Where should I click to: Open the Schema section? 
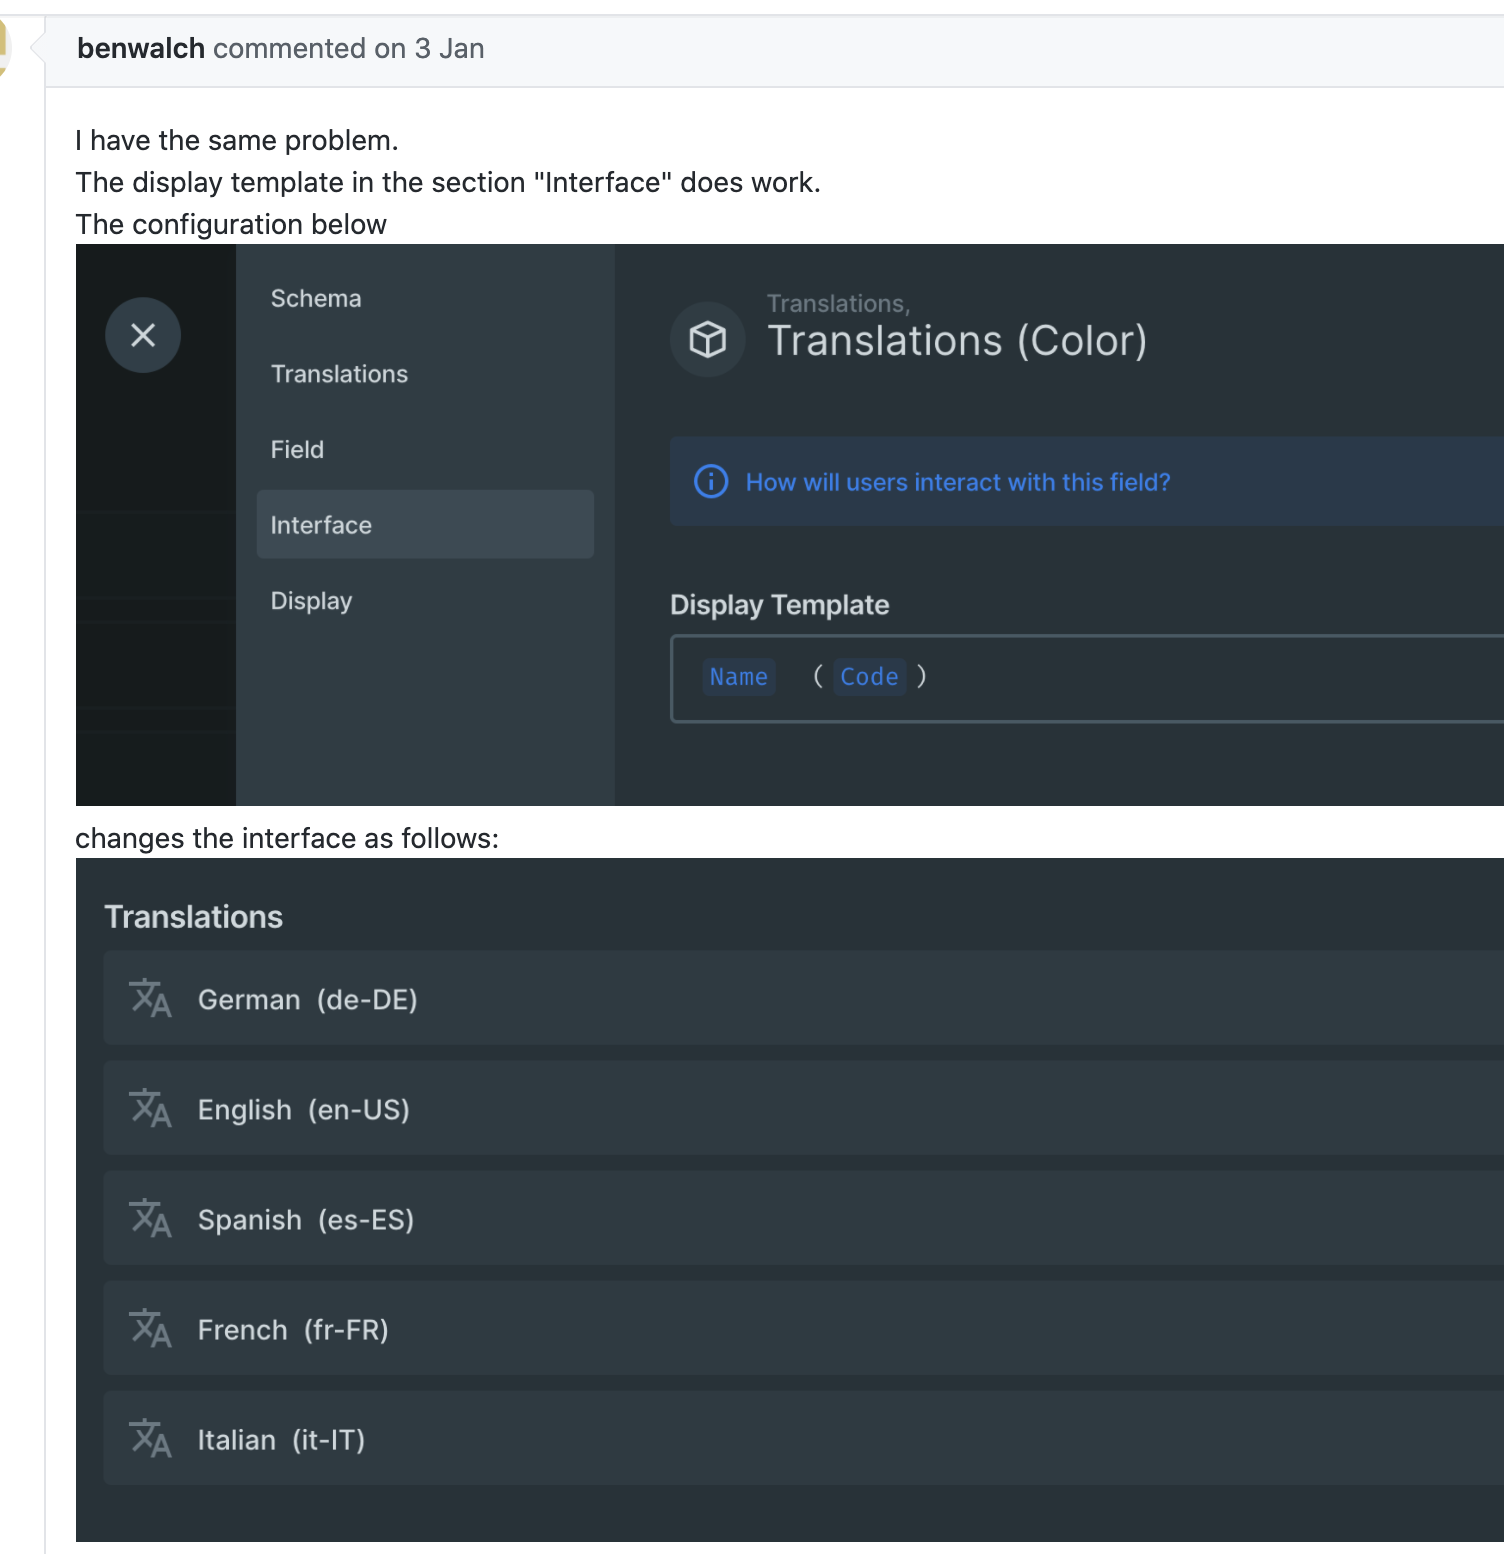pos(425,298)
